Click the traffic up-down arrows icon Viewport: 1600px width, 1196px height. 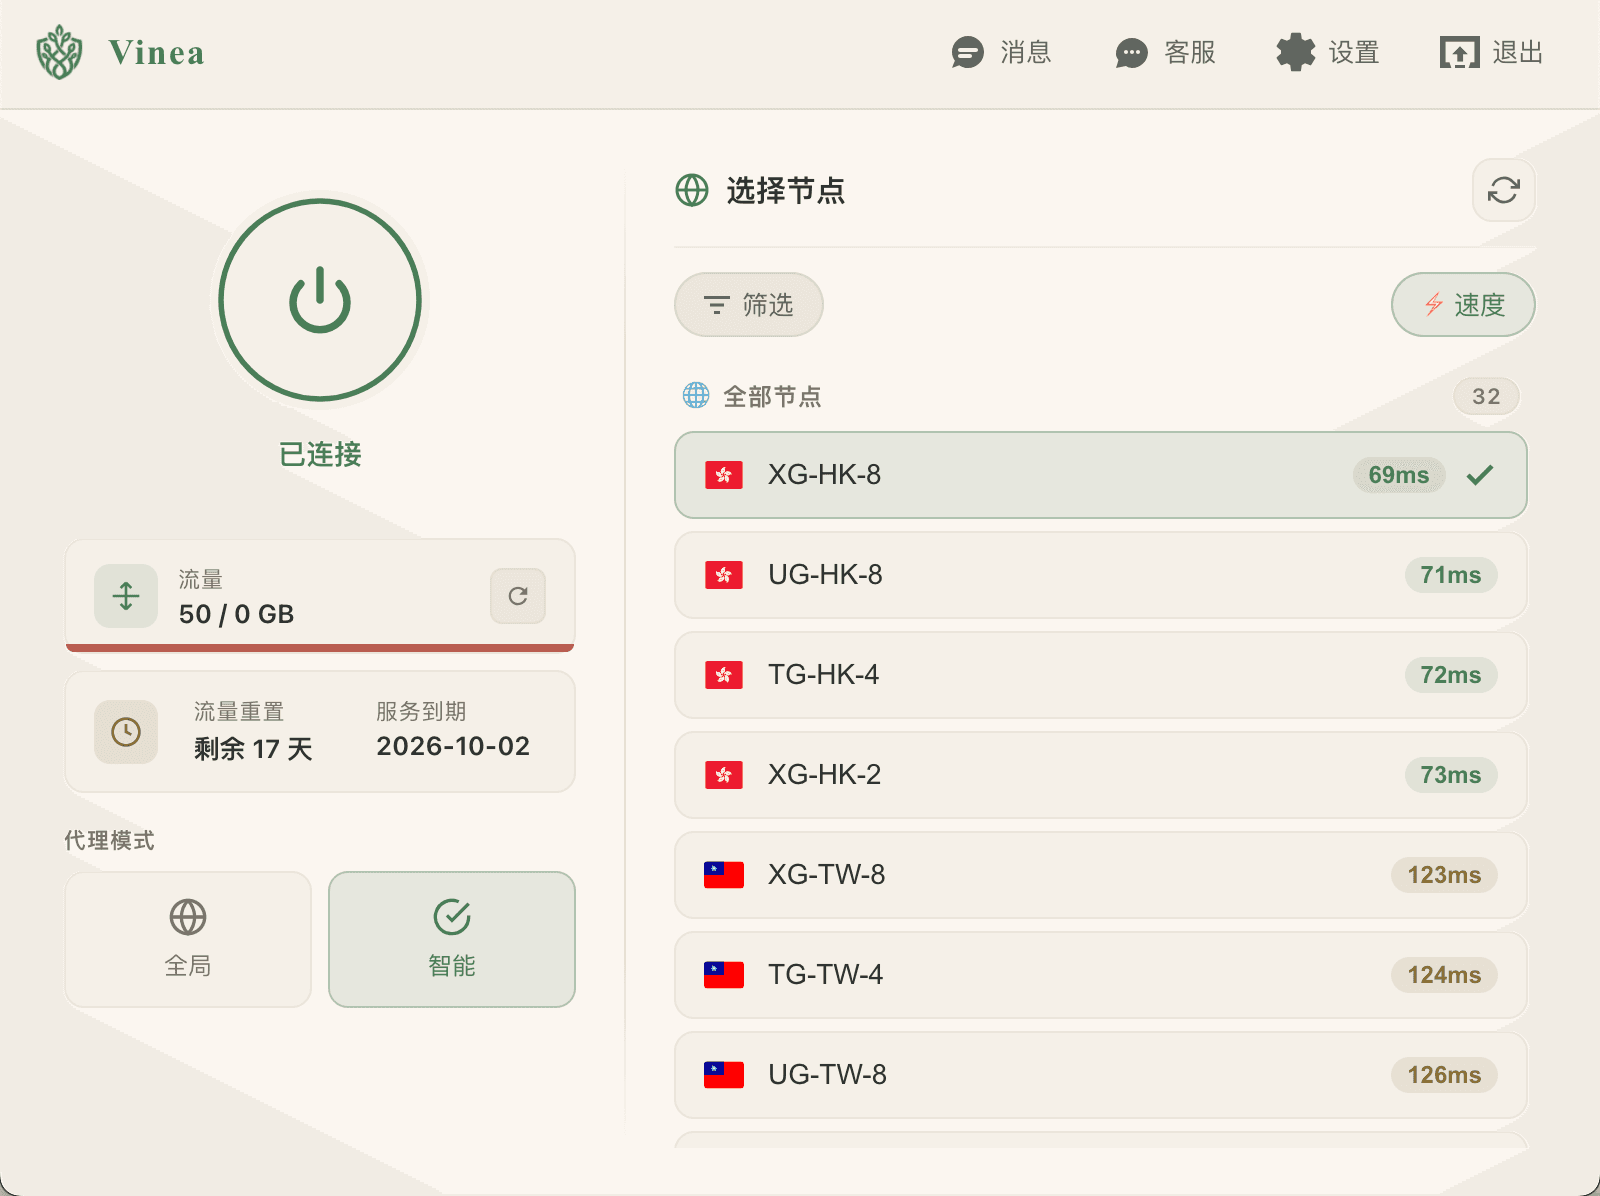126,596
